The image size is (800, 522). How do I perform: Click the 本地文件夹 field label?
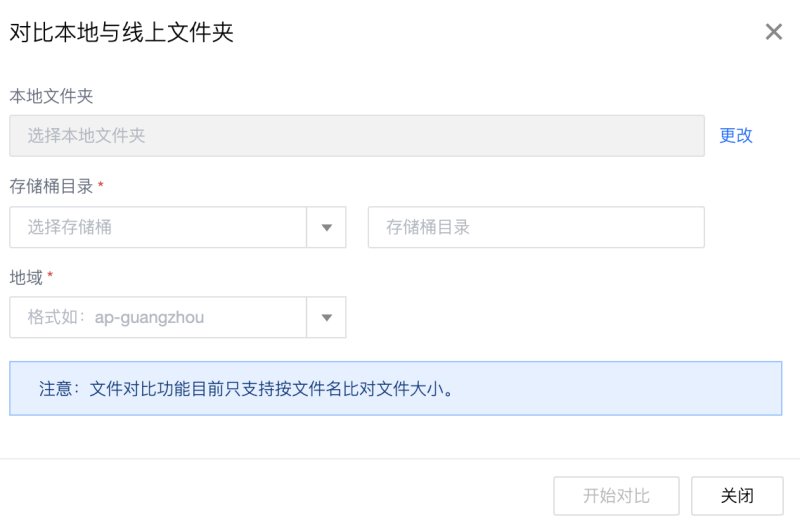coord(51,96)
